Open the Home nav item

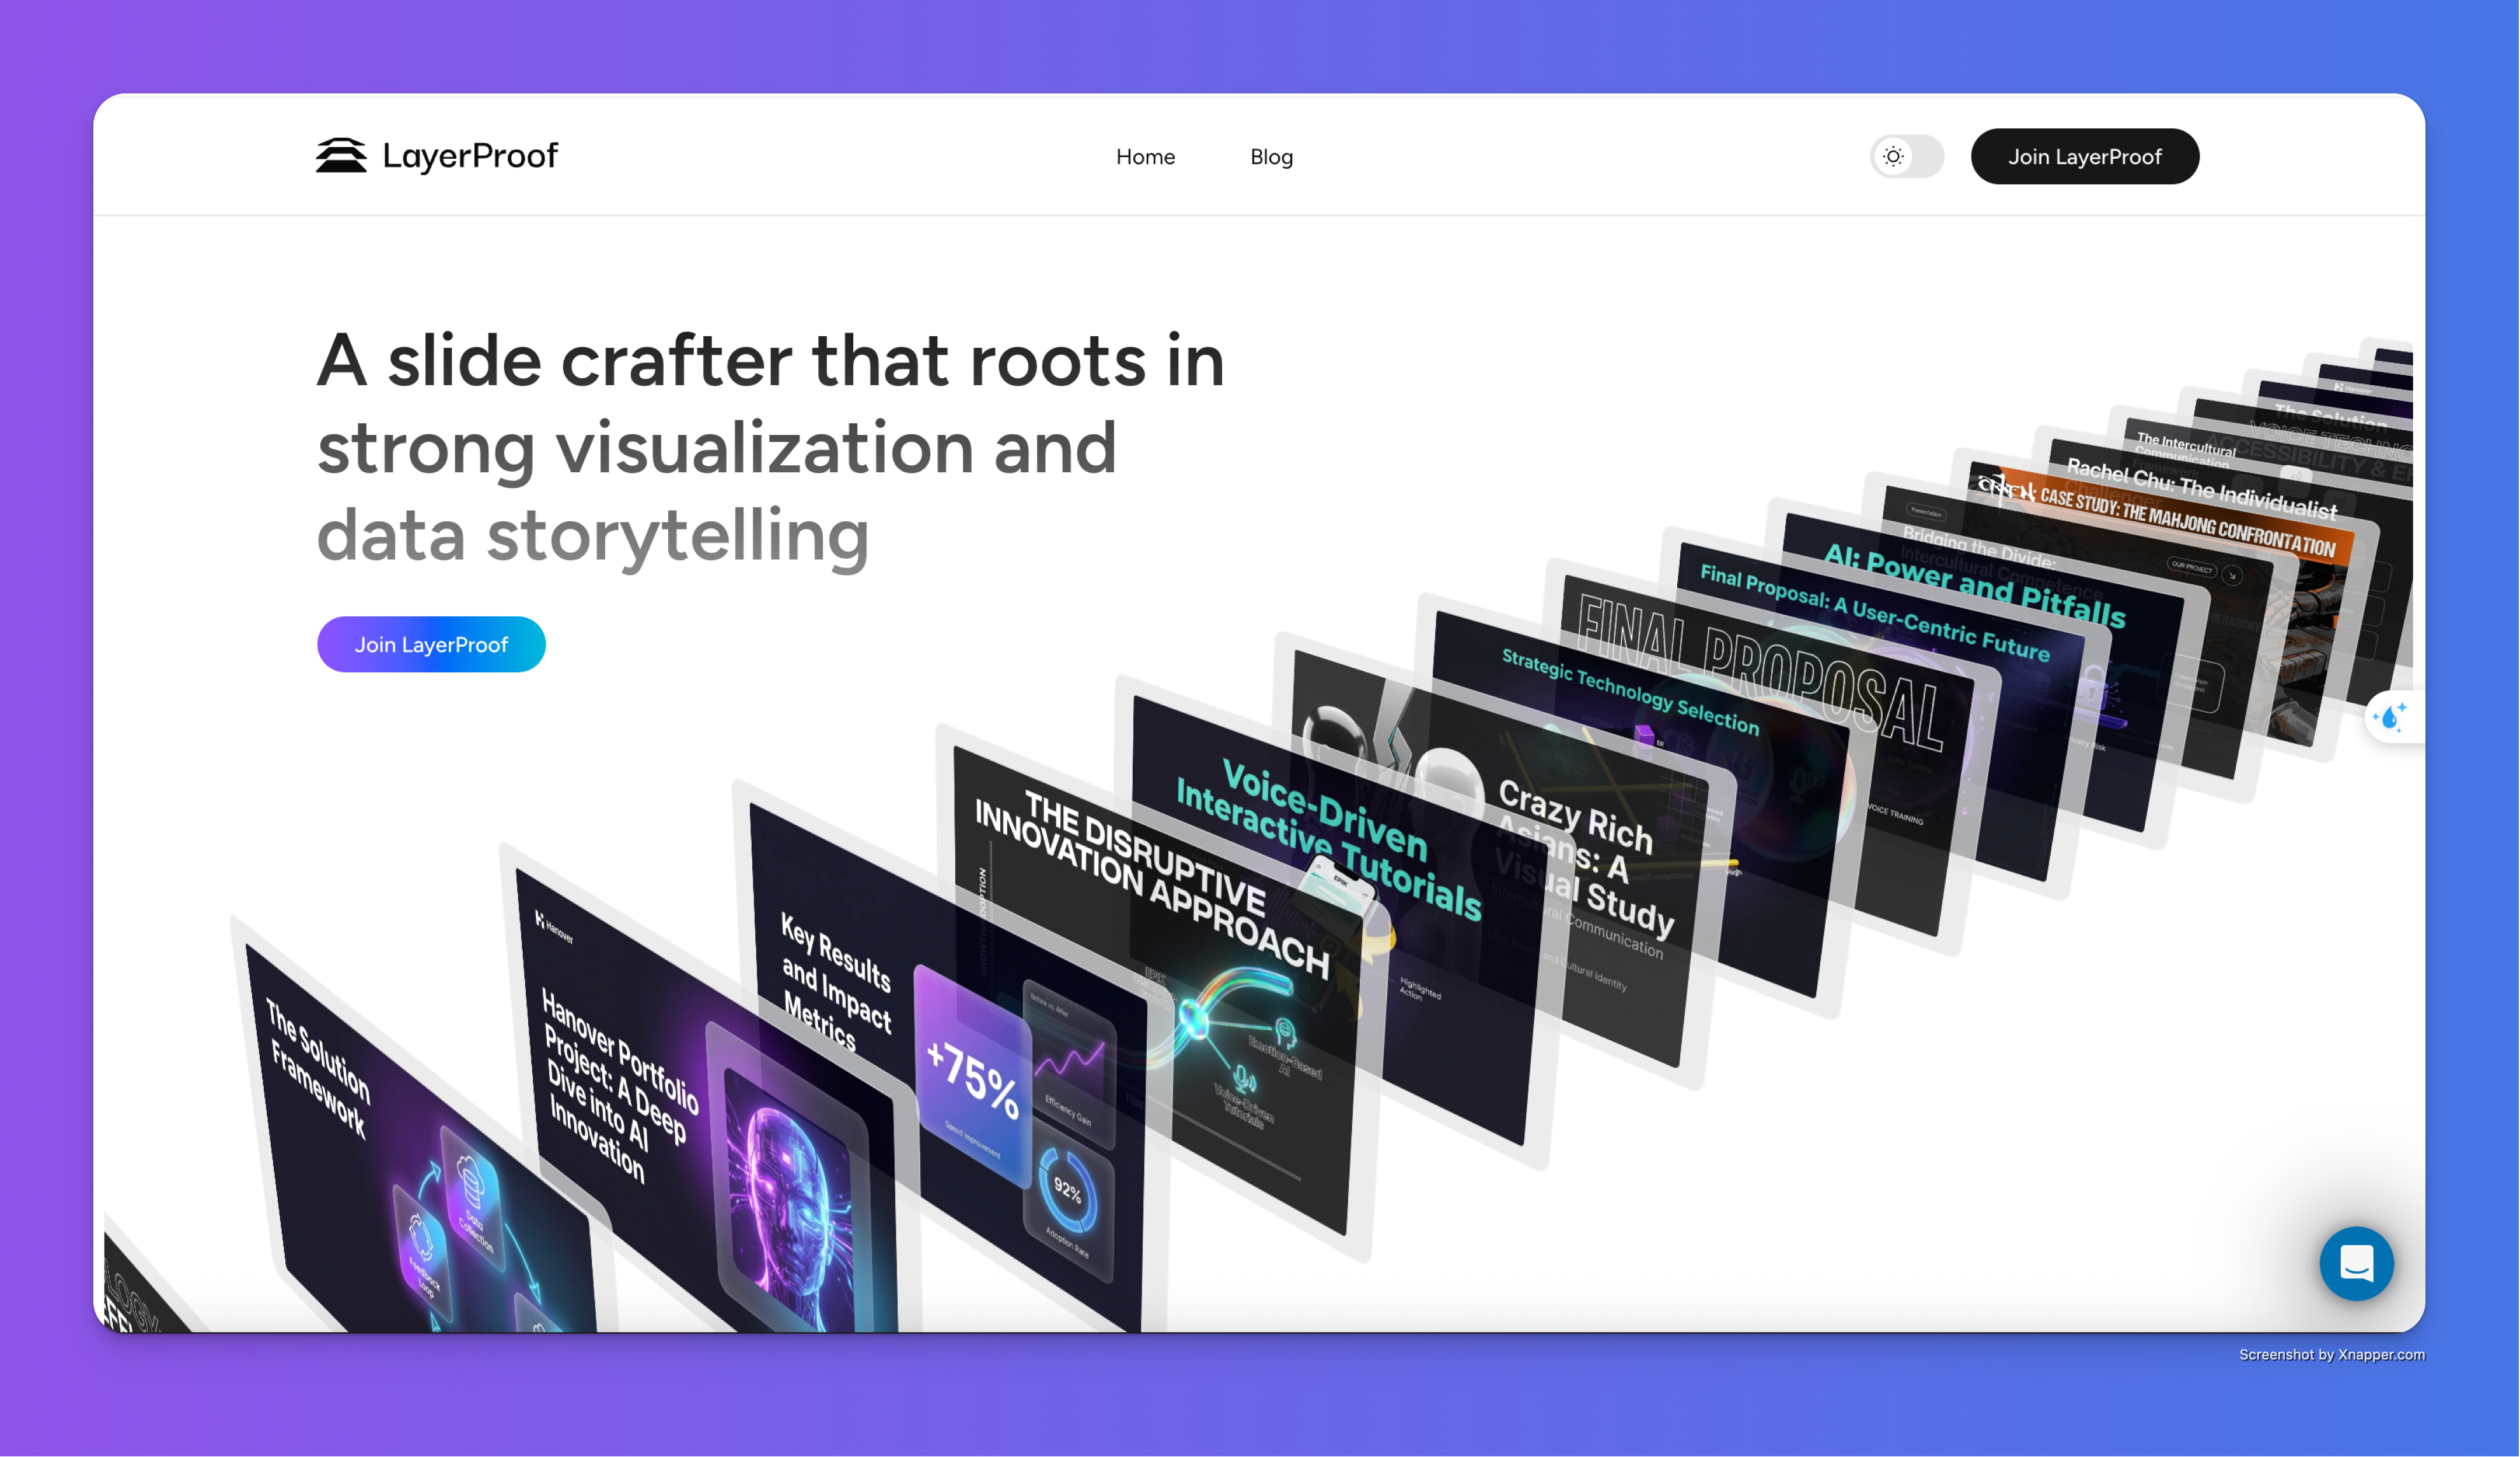click(x=1145, y=157)
